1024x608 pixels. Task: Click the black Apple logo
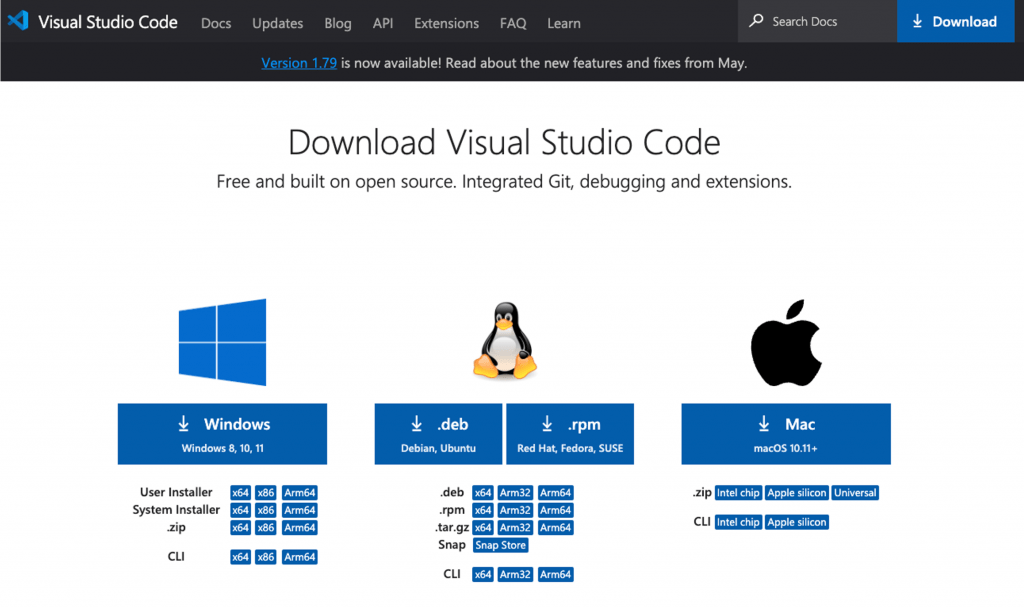[786, 342]
